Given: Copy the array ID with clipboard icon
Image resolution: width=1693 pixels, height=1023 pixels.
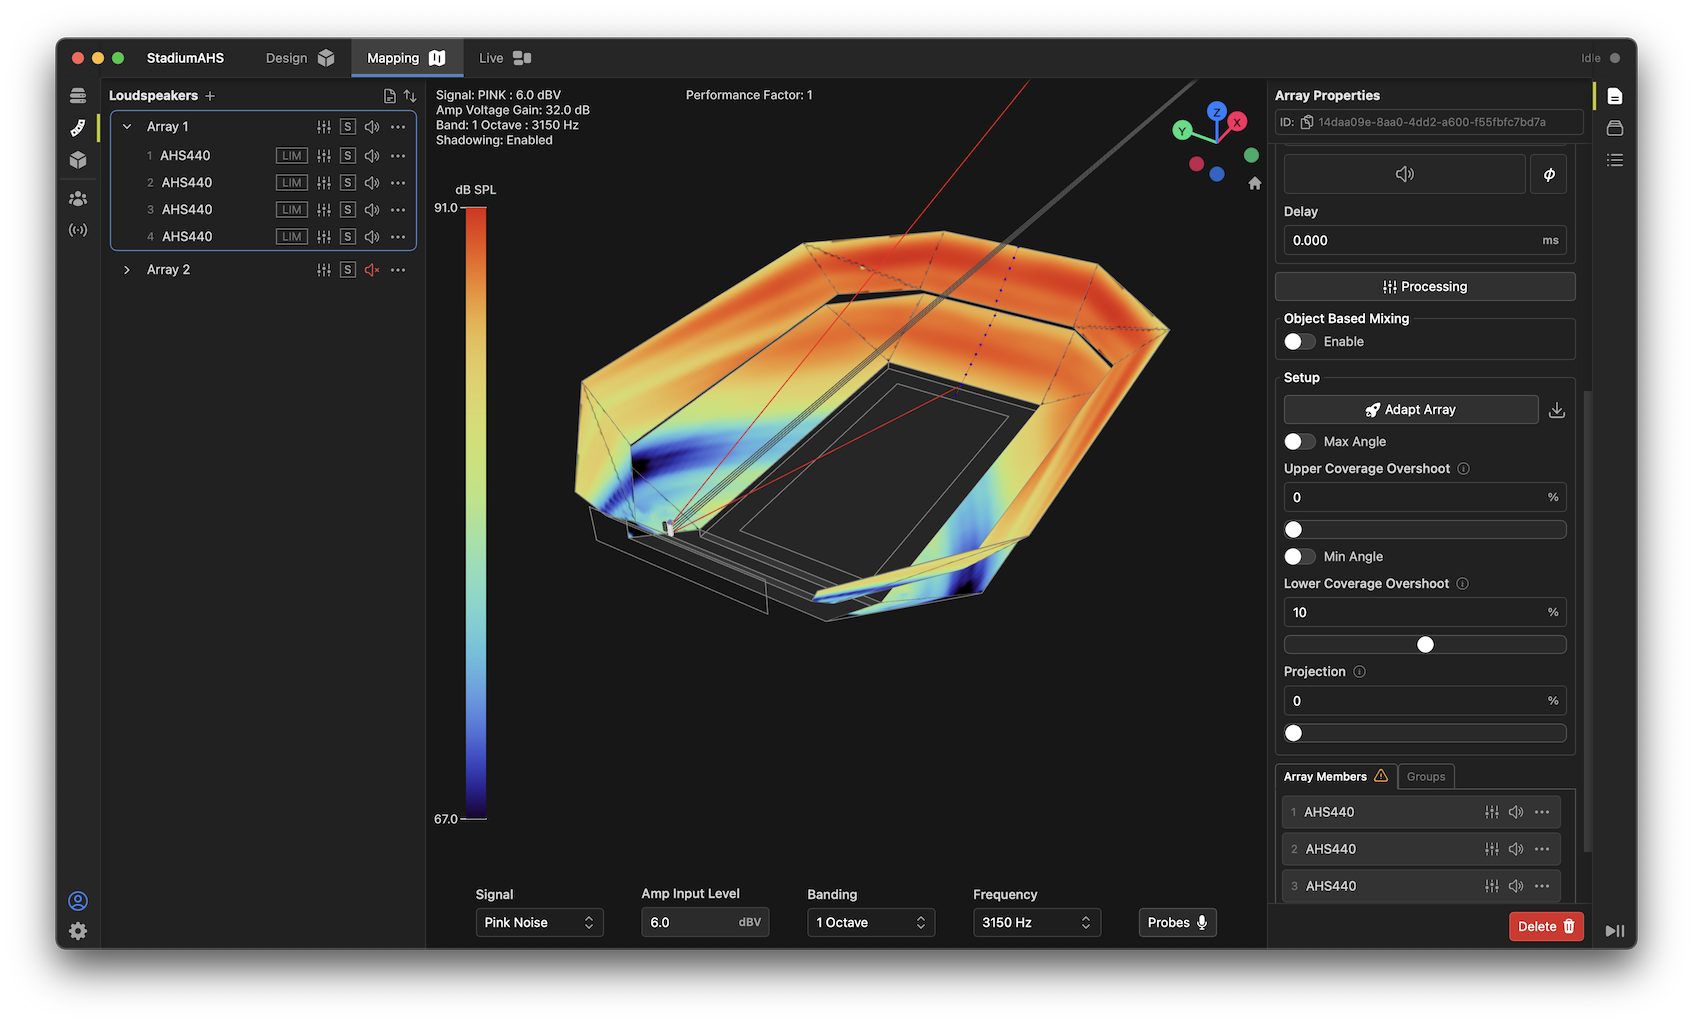Looking at the screenshot, I should [x=1306, y=122].
